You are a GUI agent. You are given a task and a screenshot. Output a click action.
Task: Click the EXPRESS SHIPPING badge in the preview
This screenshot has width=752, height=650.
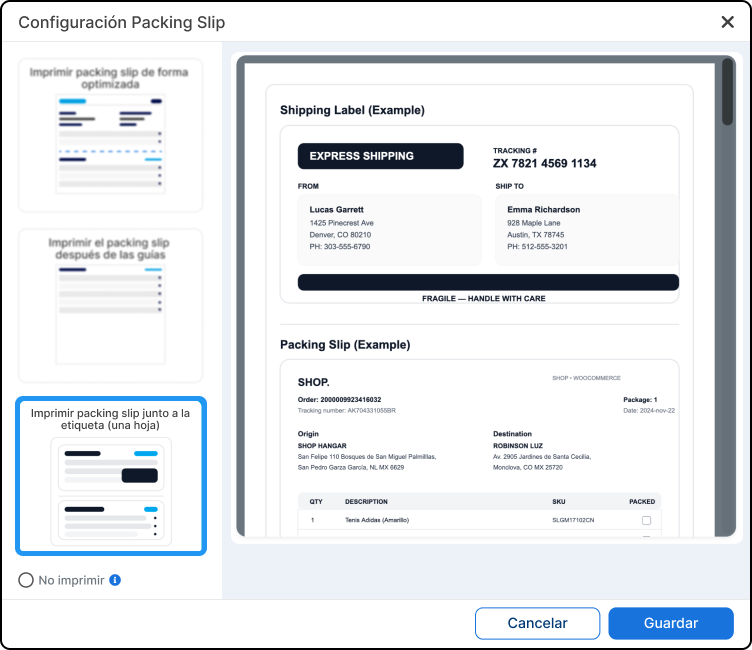pos(380,156)
